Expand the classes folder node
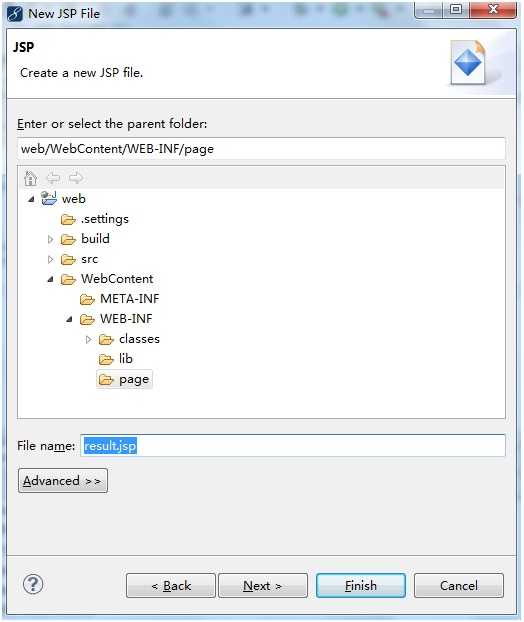The image size is (524, 622). [88, 339]
